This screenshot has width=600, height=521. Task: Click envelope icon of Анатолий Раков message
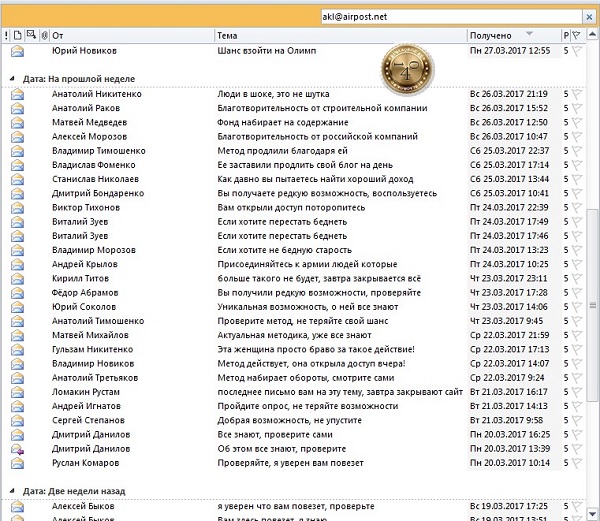tap(17, 108)
